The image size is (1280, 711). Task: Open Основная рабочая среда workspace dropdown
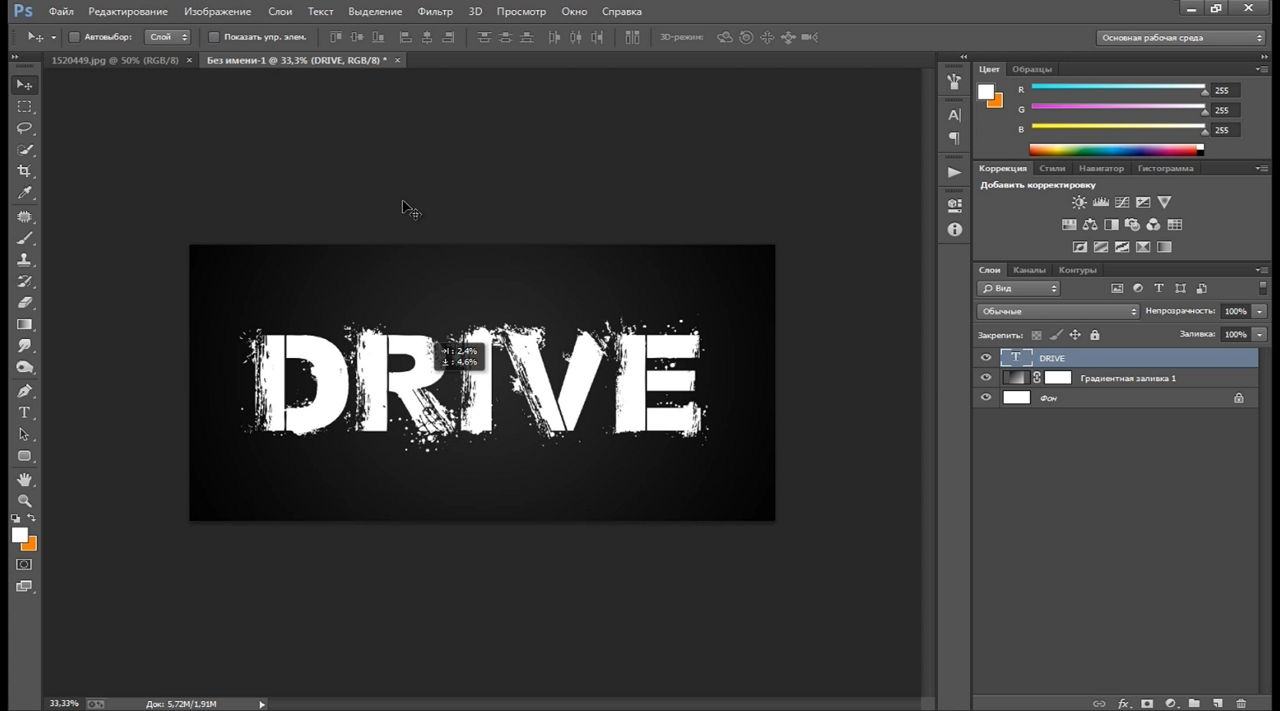click(1181, 38)
